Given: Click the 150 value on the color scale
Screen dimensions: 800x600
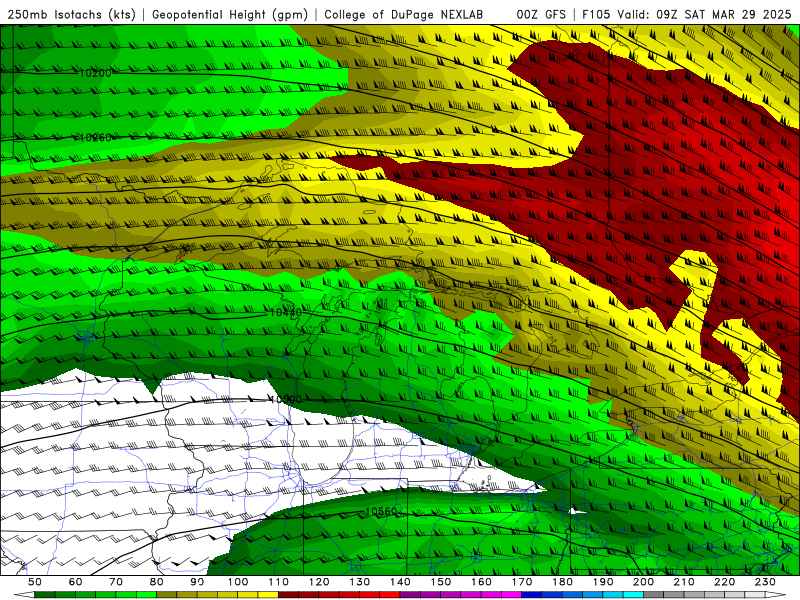Looking at the screenshot, I should pyautogui.click(x=441, y=582).
